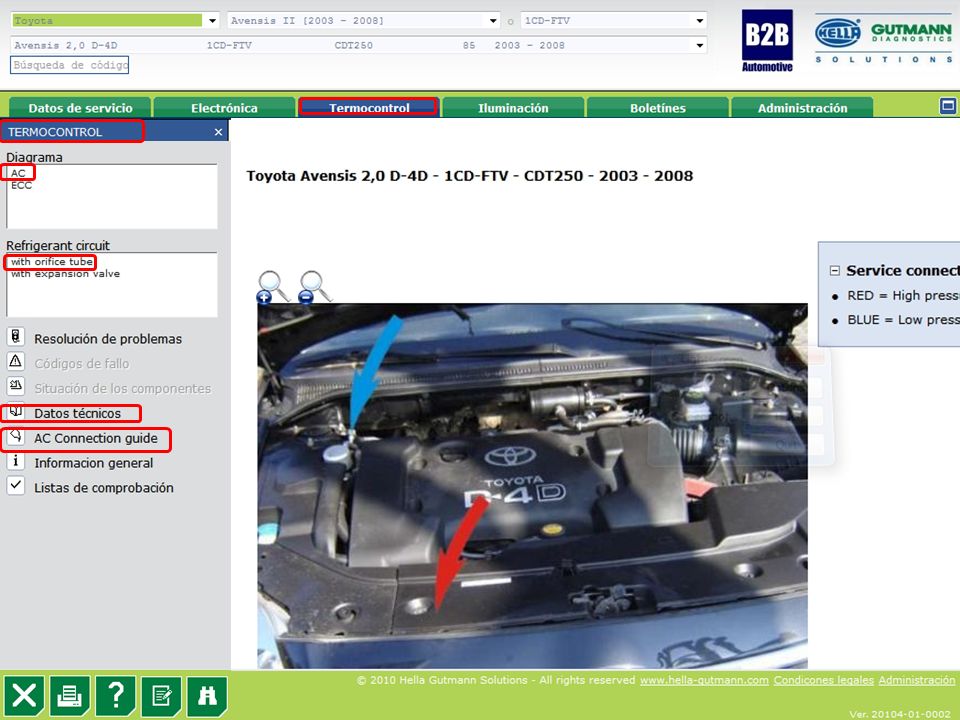Click the Hella Gutmann Solutions logo
This screenshot has height=720, width=960.
point(883,40)
